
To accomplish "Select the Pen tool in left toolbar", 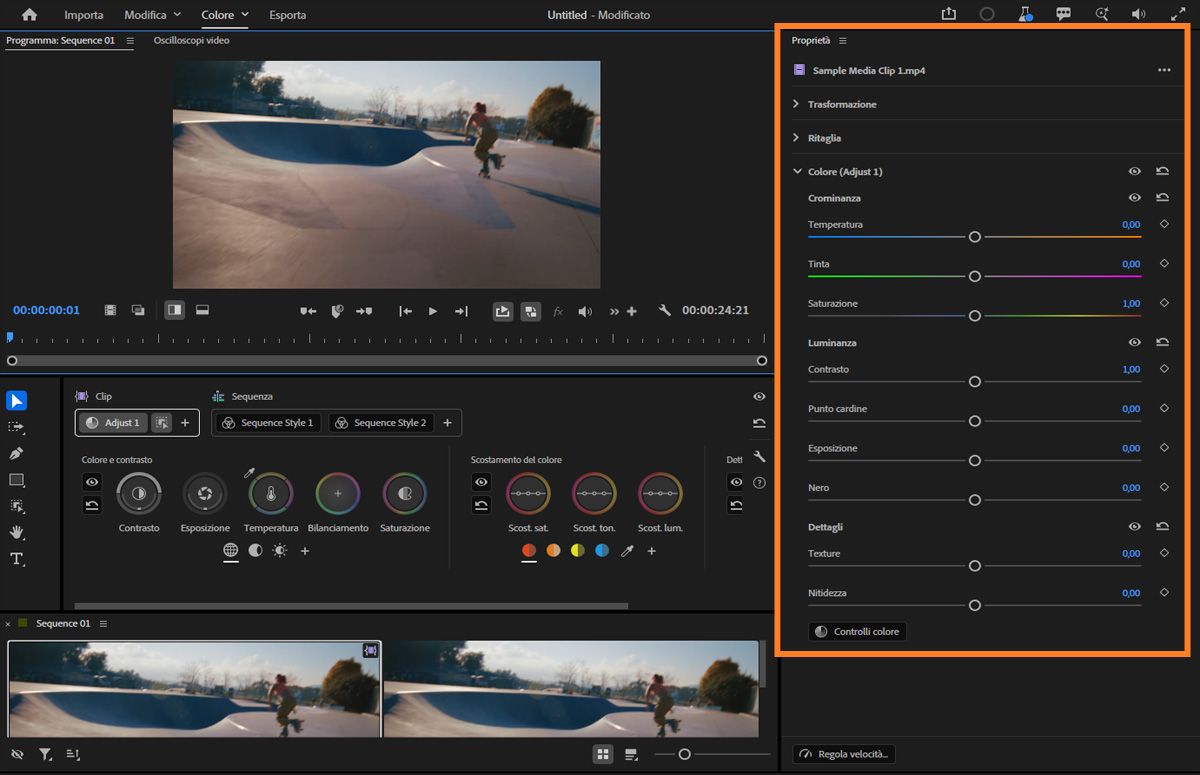I will click(x=16, y=453).
